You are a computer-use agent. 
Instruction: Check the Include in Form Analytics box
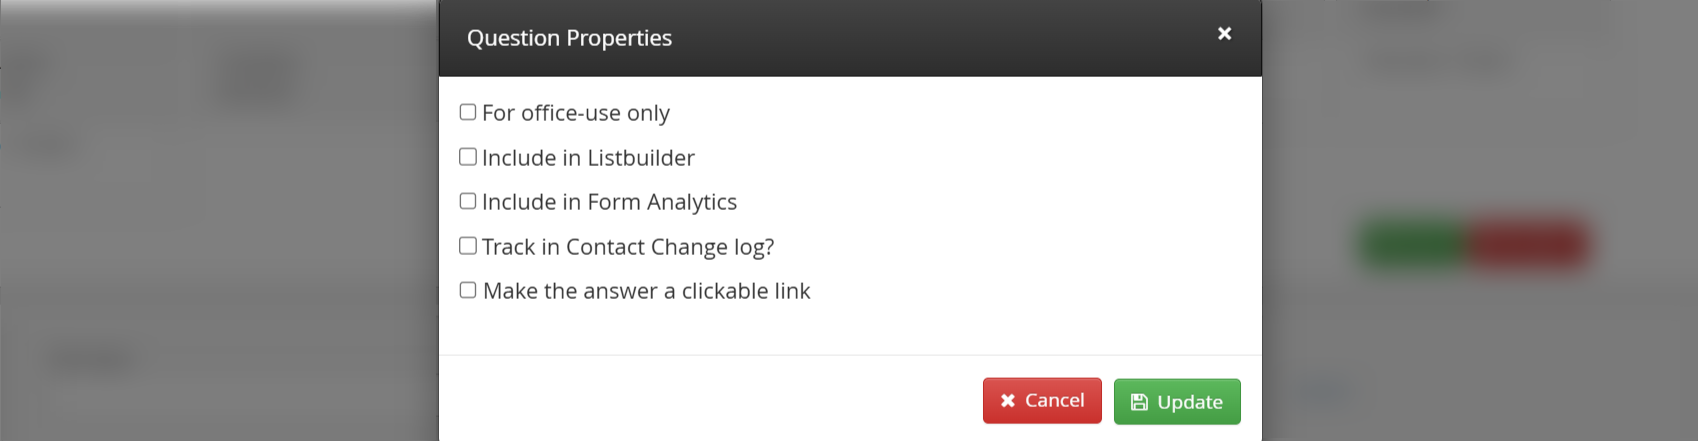[x=468, y=201]
